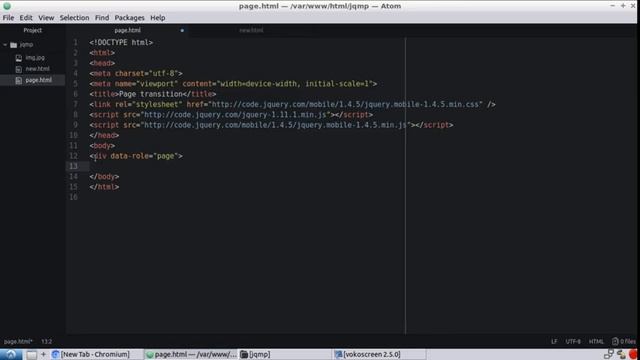Switch to page.html Atom taskbar entry
Image resolution: width=640 pixels, height=360 pixels.
click(x=191, y=354)
